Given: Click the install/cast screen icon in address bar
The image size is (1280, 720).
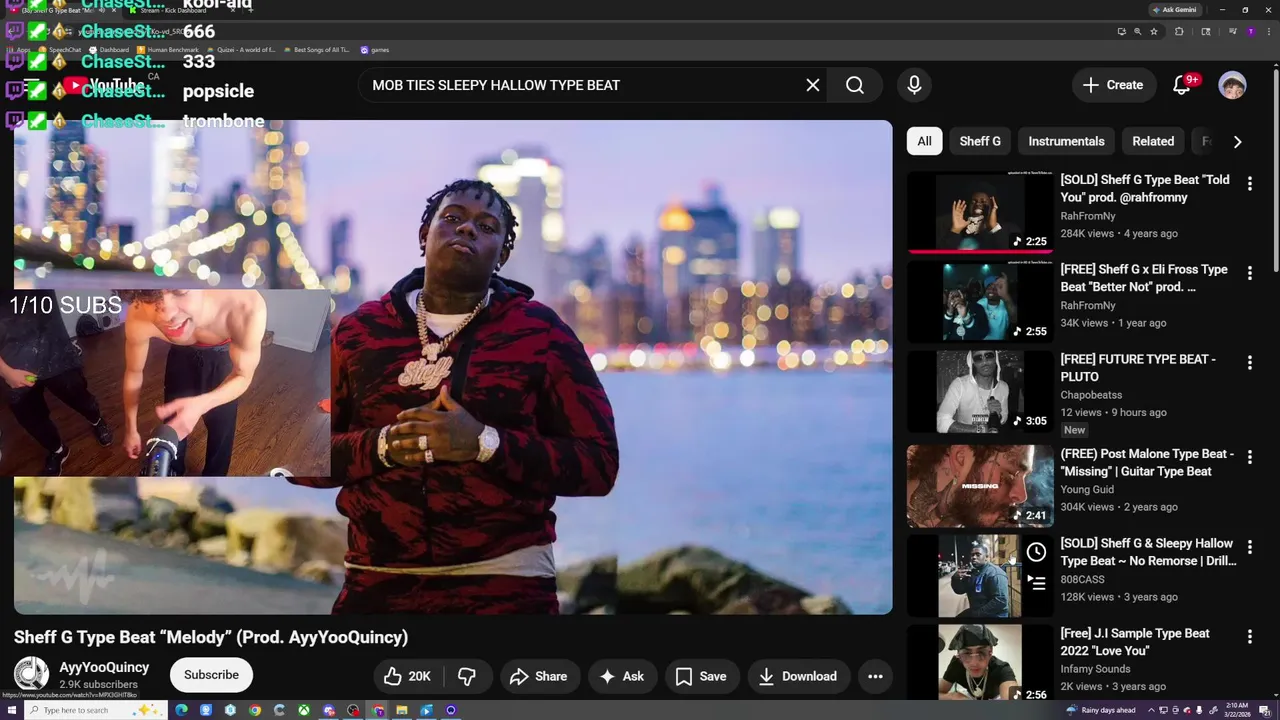Looking at the screenshot, I should click(1121, 32).
